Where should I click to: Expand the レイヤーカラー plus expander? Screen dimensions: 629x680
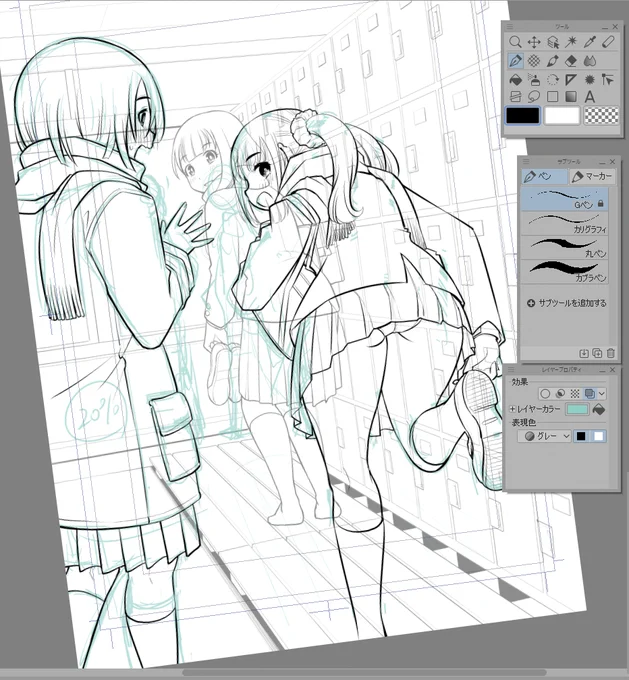512,409
